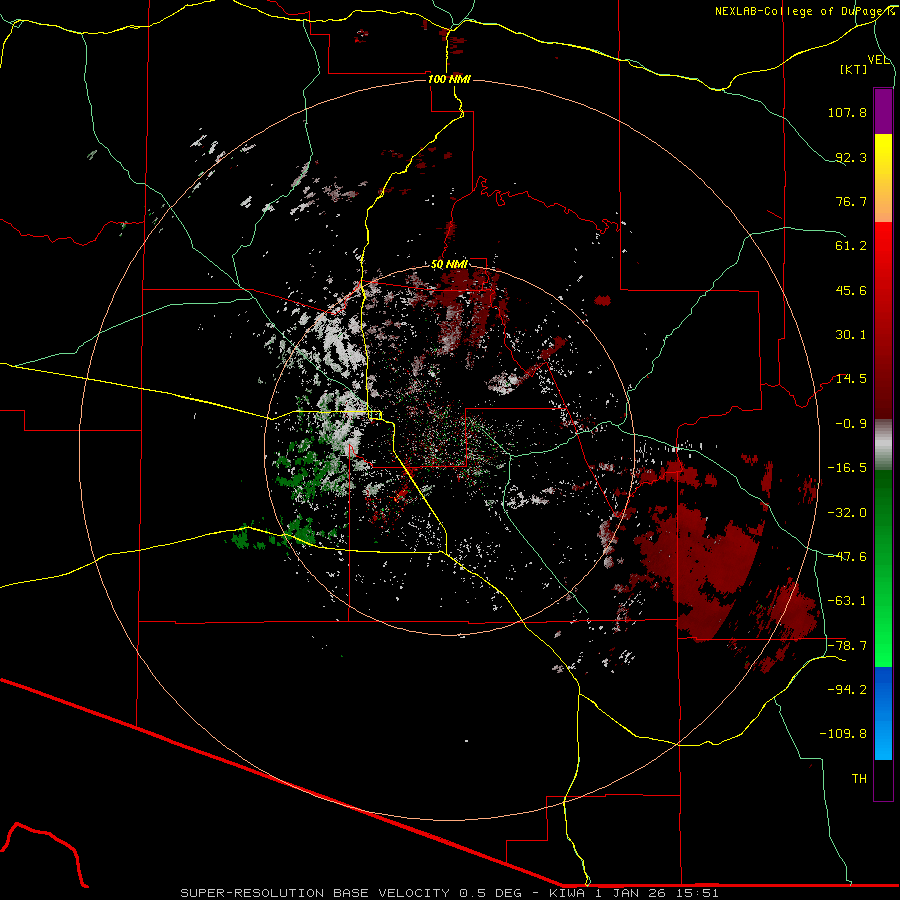Select the -16.5 velocity scale value

(x=847, y=468)
